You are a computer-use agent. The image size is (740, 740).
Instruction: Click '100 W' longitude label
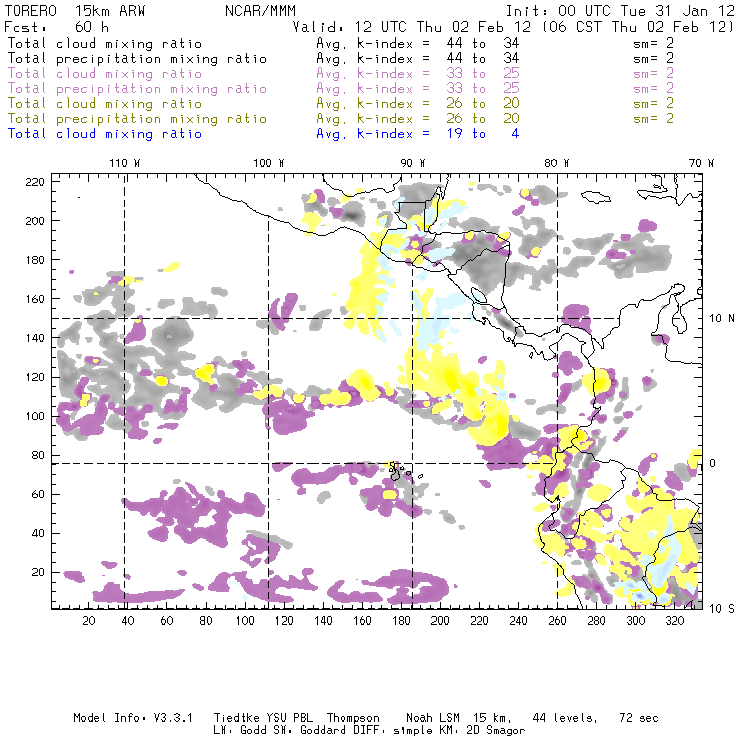pos(269,163)
